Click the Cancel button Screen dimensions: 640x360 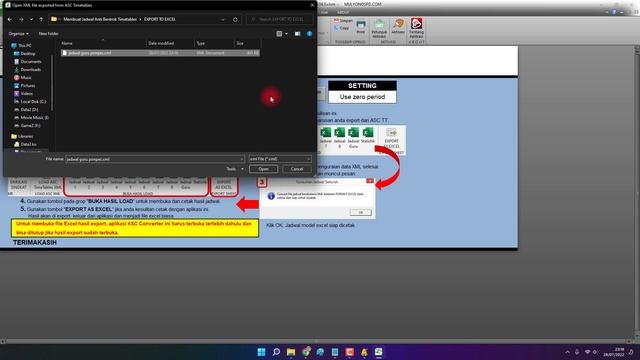click(x=297, y=169)
